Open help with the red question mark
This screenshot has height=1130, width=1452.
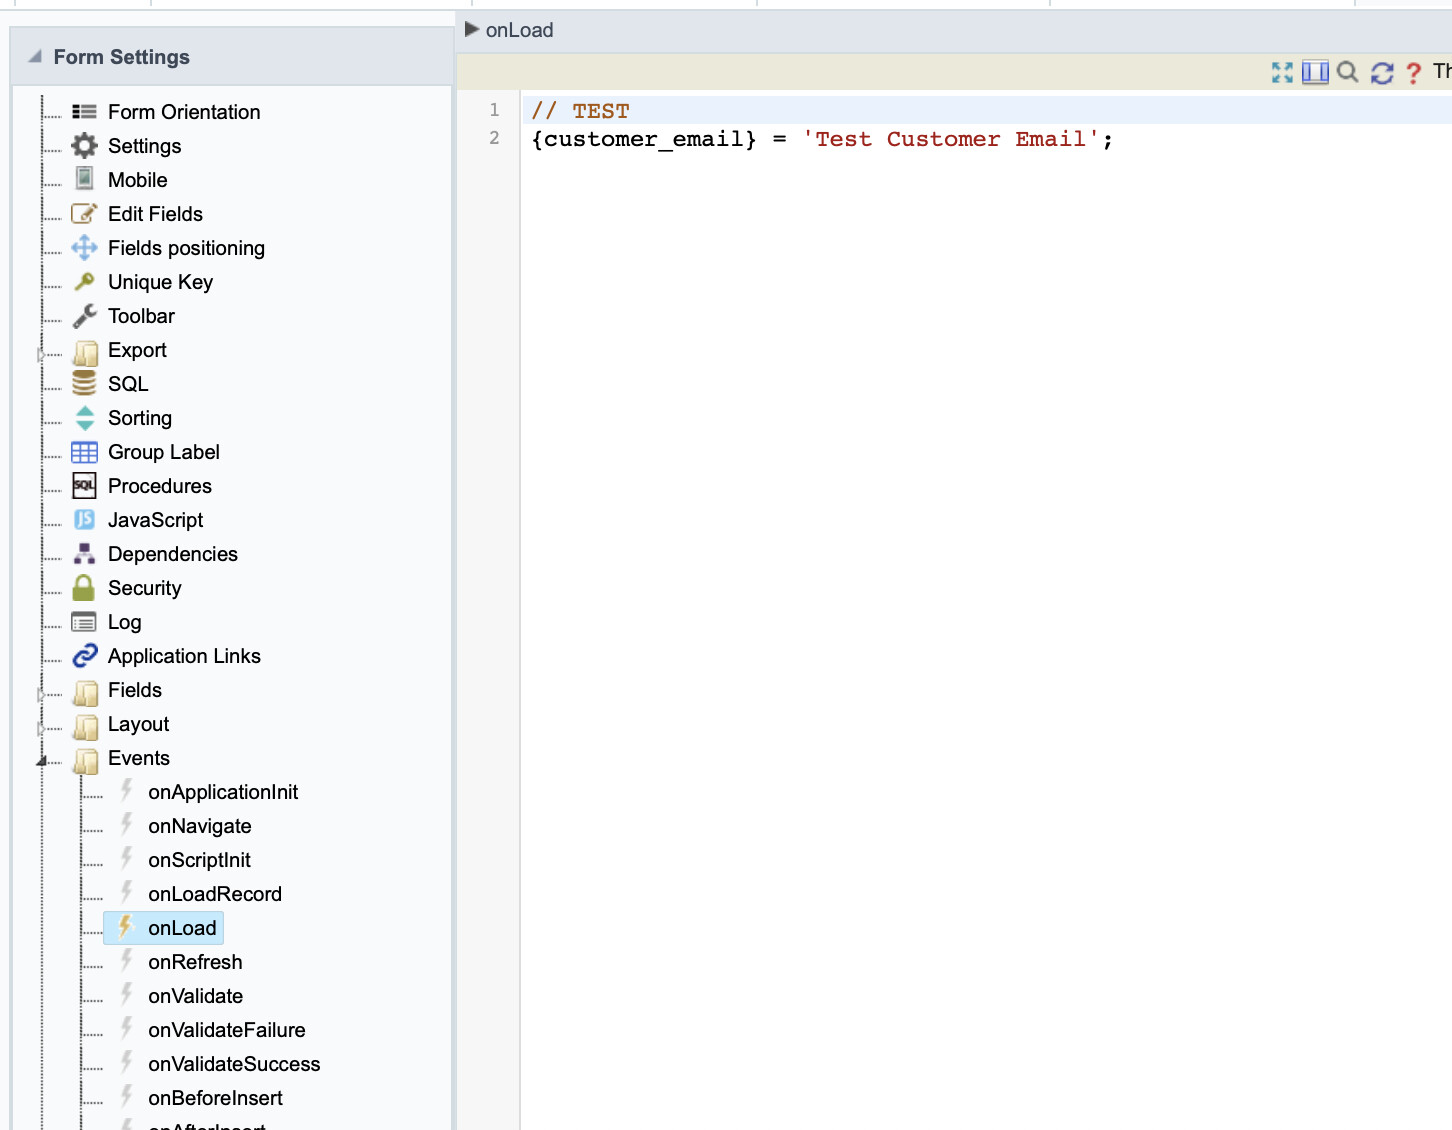tap(1413, 73)
